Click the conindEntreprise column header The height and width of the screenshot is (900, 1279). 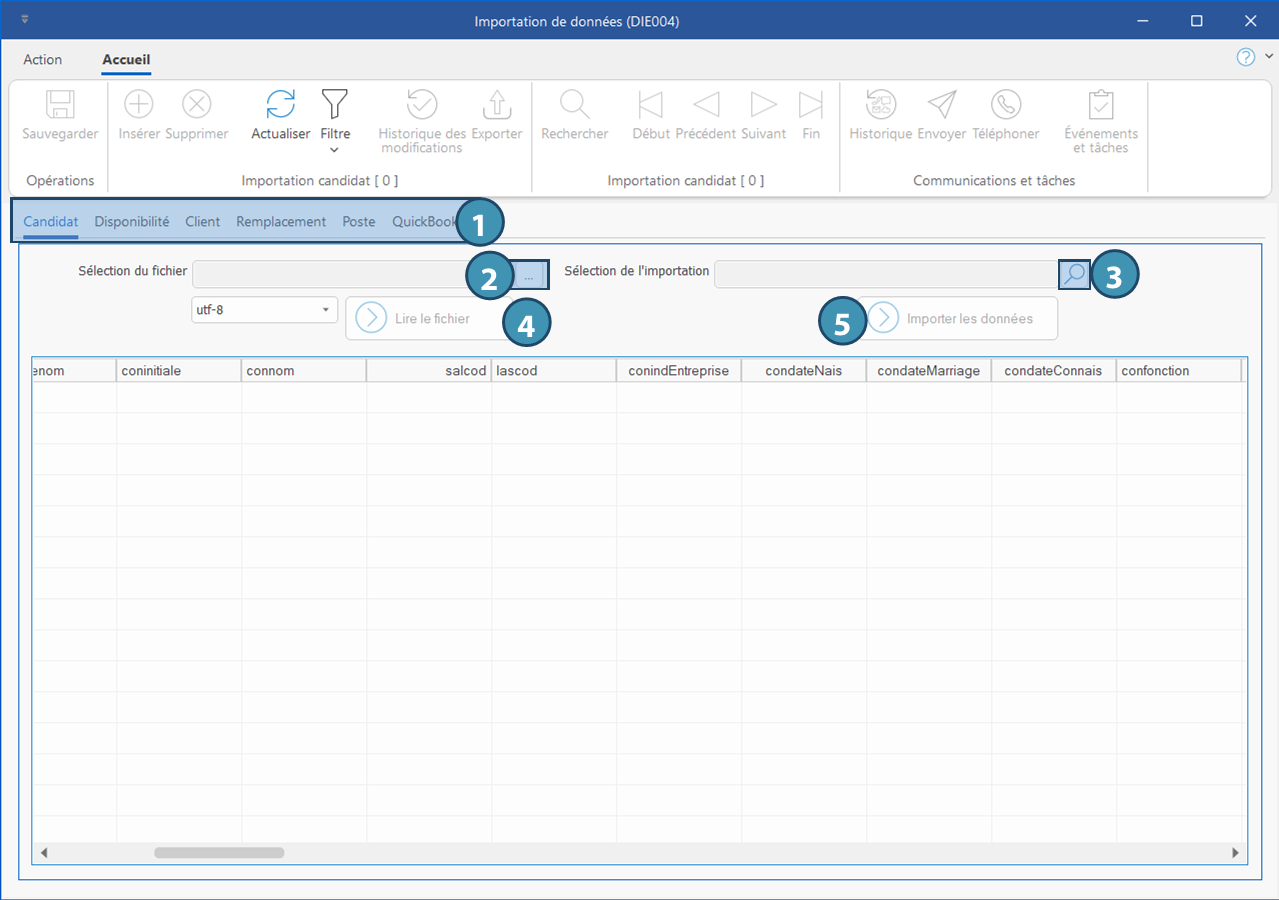pyautogui.click(x=678, y=371)
